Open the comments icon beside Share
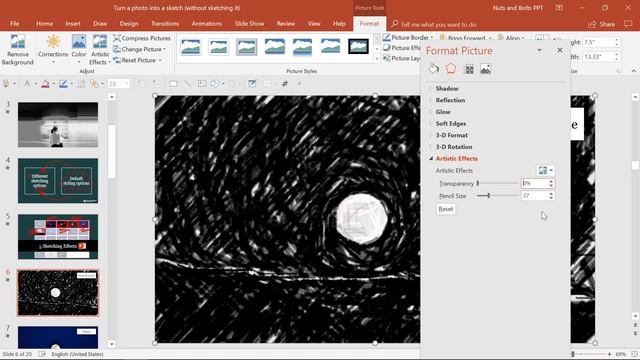 click(628, 24)
